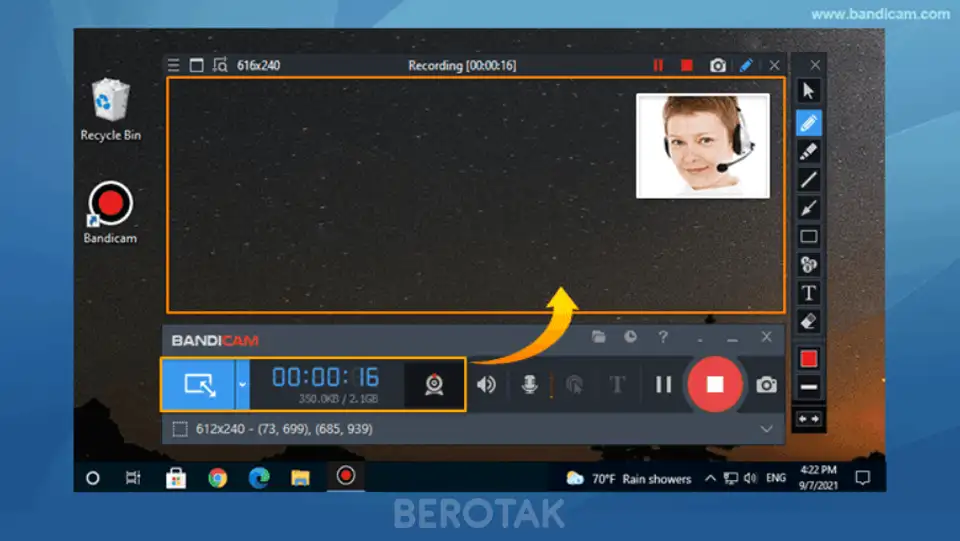This screenshot has height=541, width=960.
Task: Open the volume tray icon
Action: click(751, 478)
